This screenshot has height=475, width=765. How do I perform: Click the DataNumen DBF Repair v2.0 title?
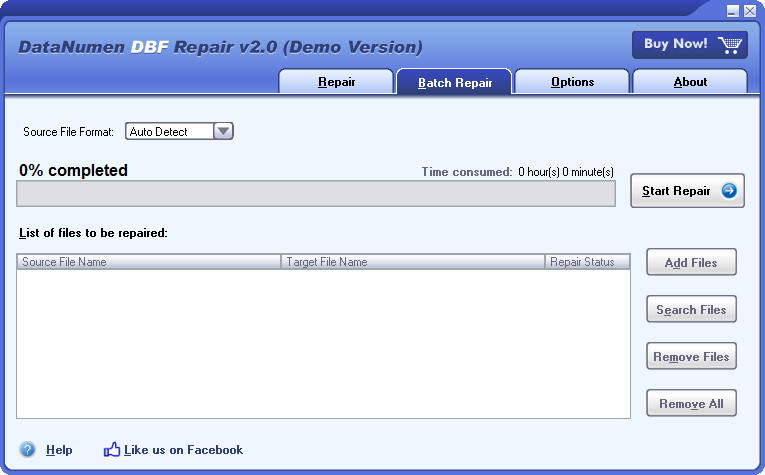221,47
